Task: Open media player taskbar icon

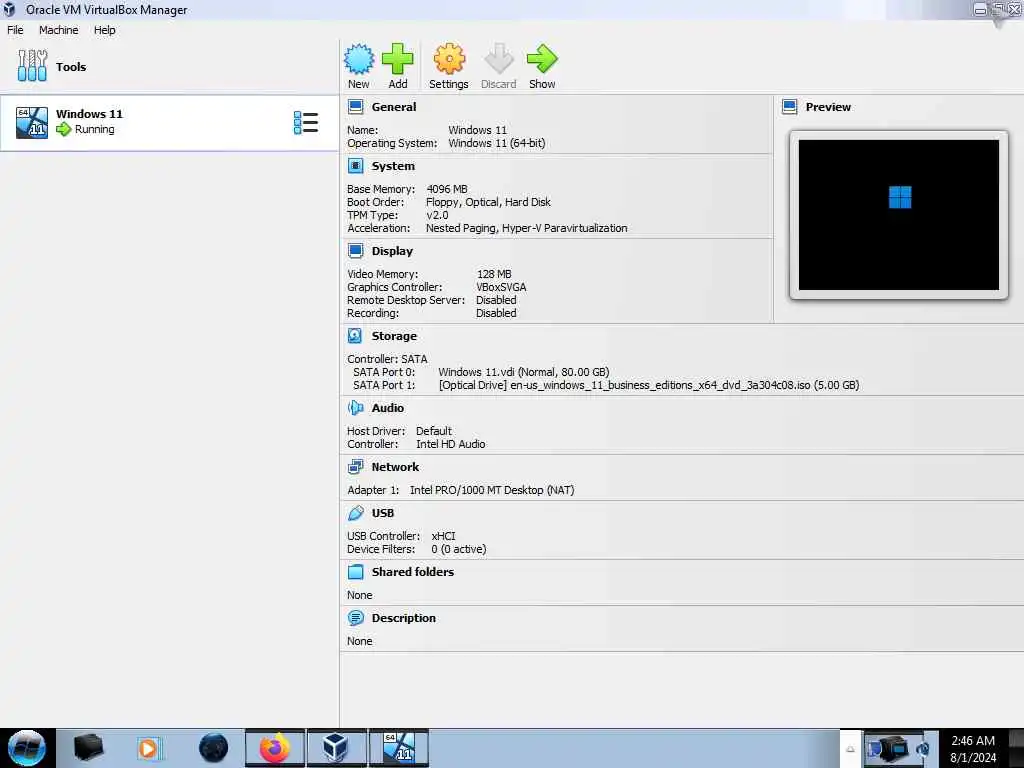Action: pyautogui.click(x=148, y=748)
